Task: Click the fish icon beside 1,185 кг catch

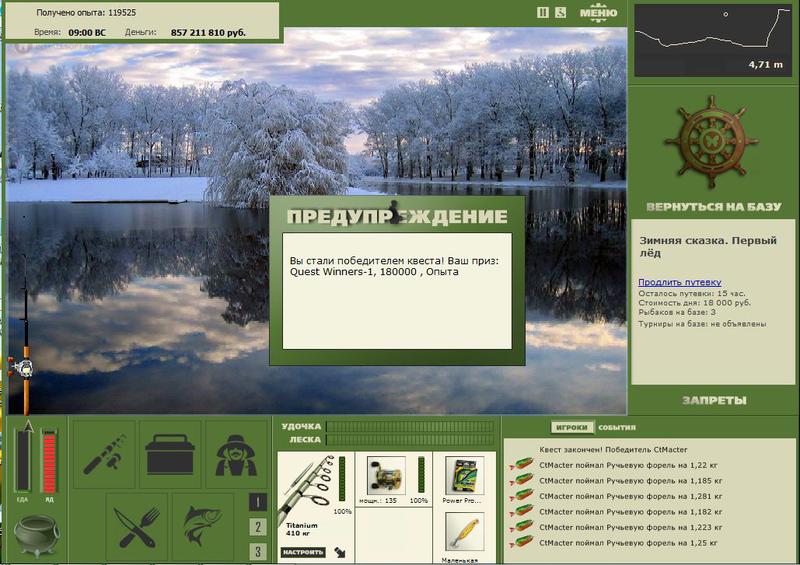Action: click(x=521, y=480)
